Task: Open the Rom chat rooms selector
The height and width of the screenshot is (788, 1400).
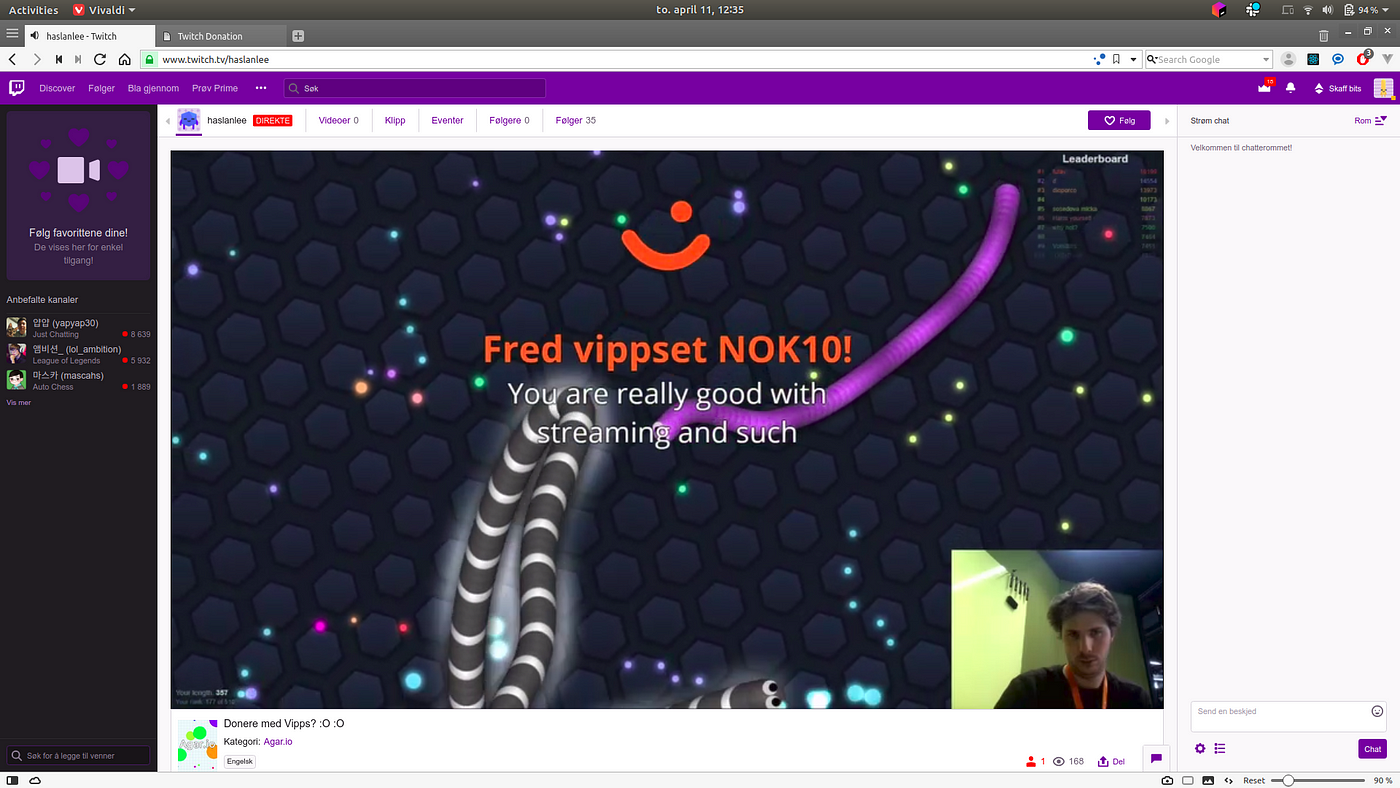Action: tap(1370, 120)
